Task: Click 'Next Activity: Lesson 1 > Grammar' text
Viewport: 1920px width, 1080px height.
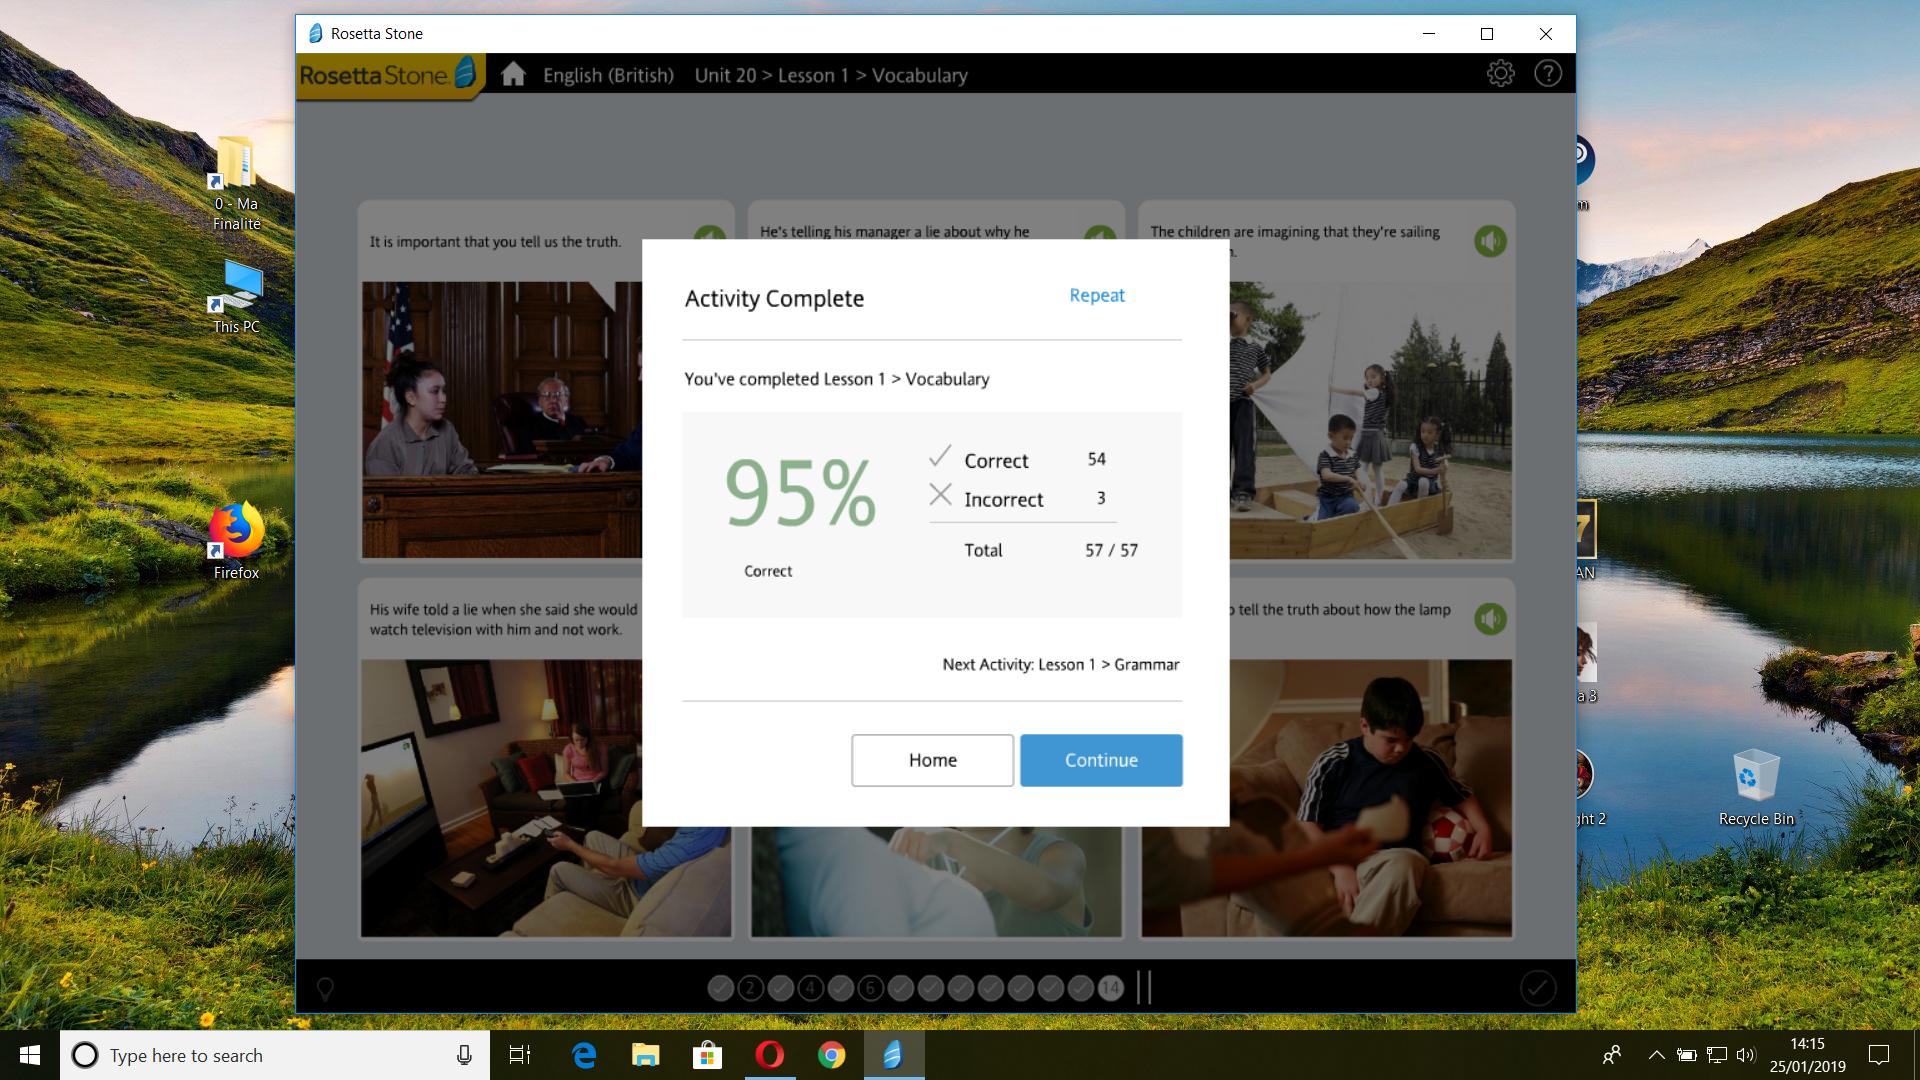Action: pos(1061,664)
